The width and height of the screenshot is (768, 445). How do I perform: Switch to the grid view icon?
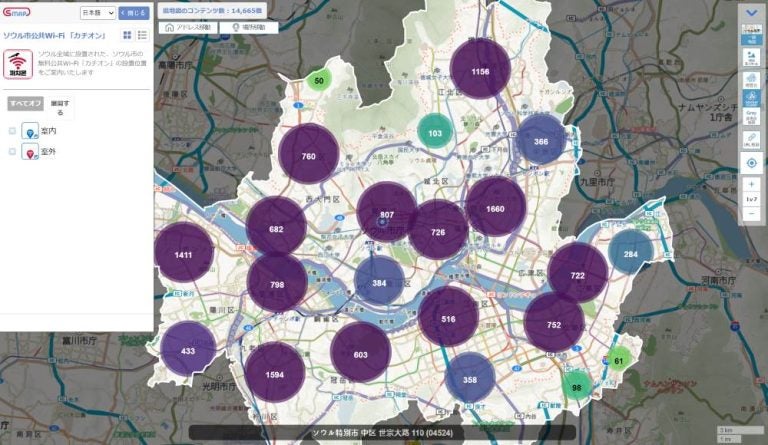[128, 36]
